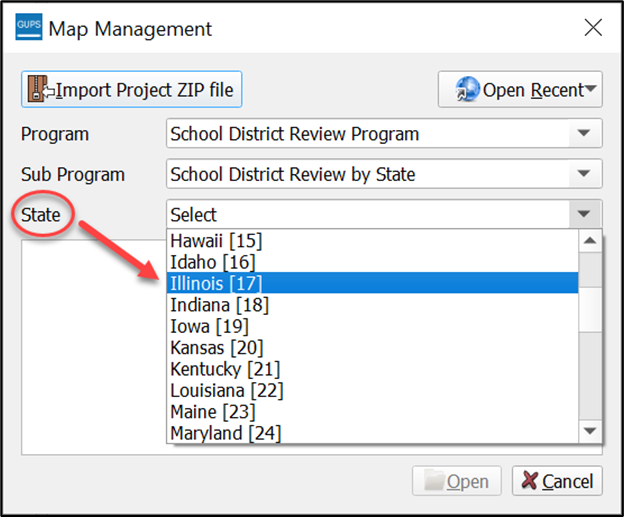The height and width of the screenshot is (517, 624).
Task: Select Illinois [17] from the state list
Action: tap(372, 283)
